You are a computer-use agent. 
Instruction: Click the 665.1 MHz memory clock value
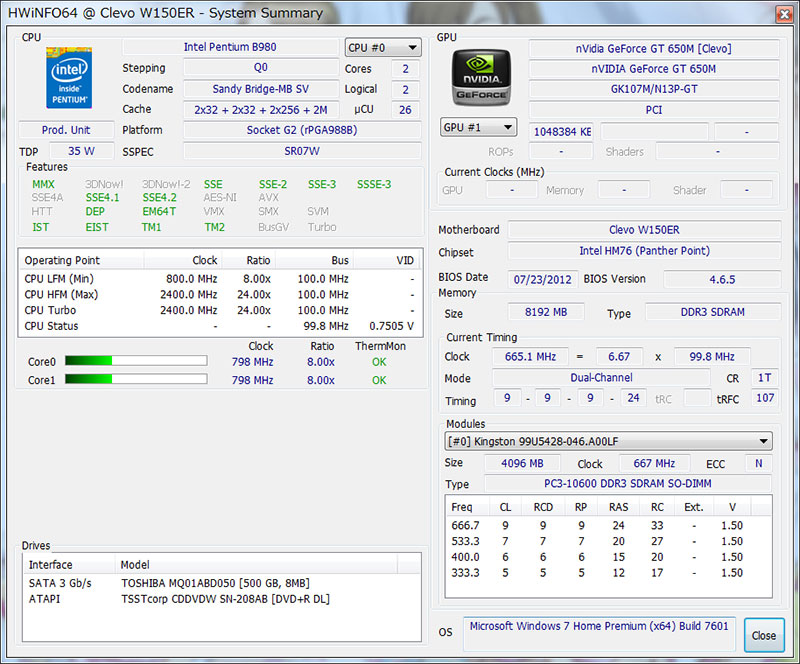point(530,356)
